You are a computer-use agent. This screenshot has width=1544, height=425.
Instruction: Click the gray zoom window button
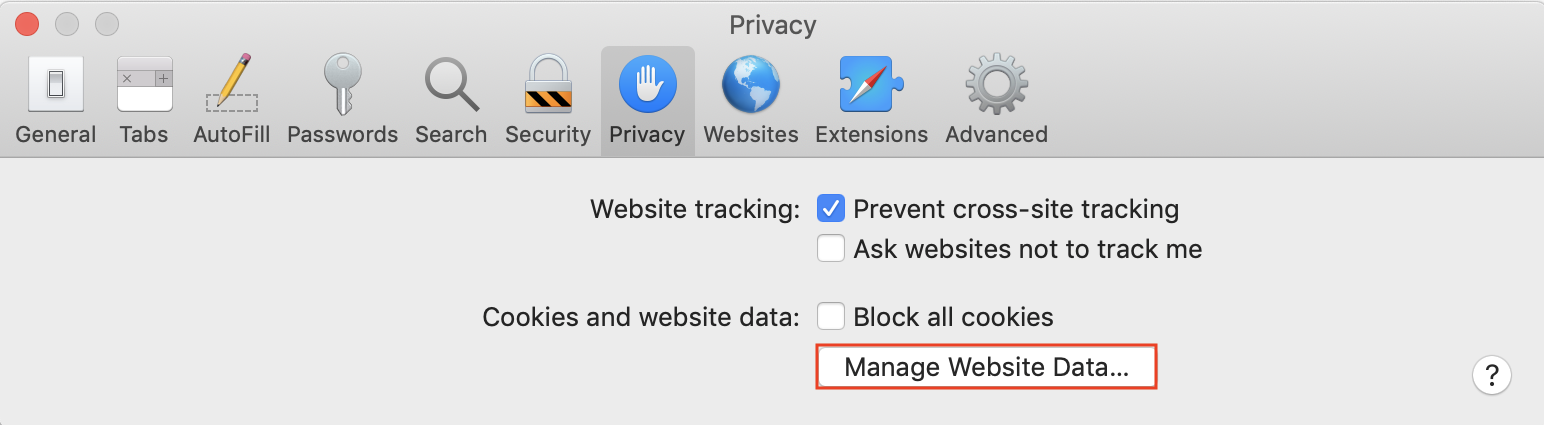106,23
